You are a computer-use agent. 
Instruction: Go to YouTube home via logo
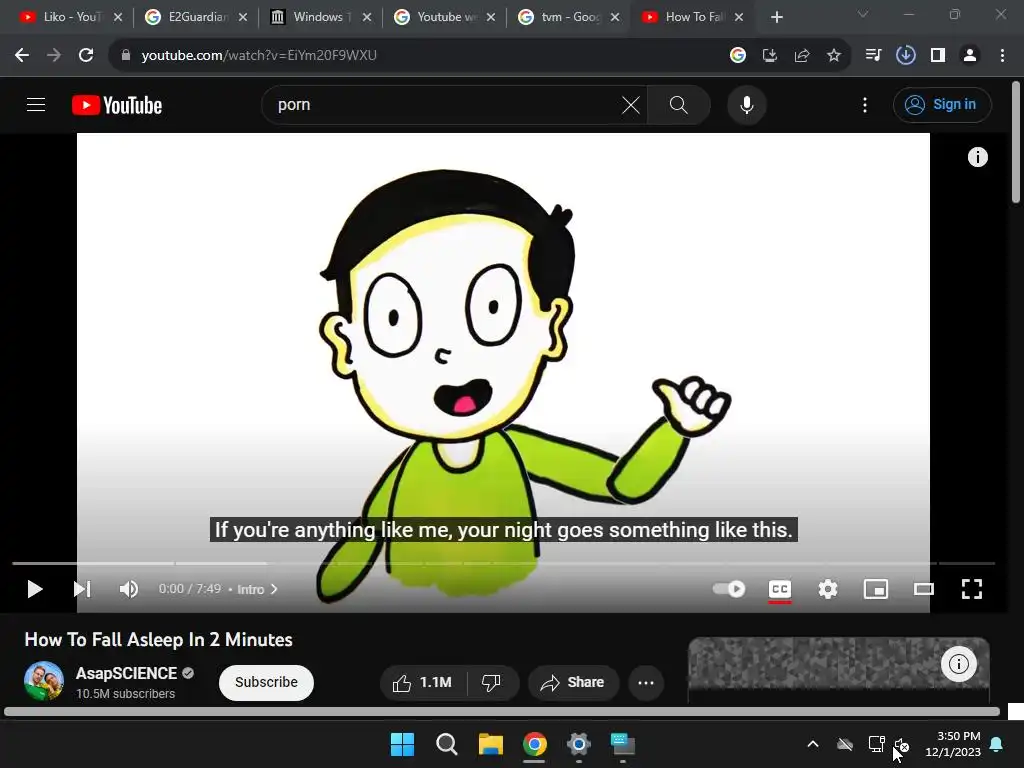click(x=117, y=105)
